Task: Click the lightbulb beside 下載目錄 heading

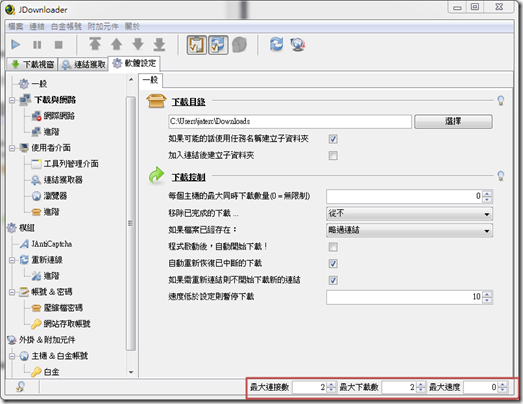Action: coord(500,100)
